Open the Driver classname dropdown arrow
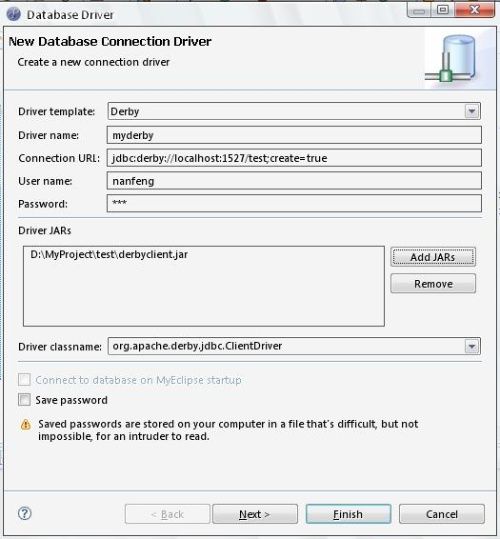This screenshot has height=539, width=500. point(472,346)
